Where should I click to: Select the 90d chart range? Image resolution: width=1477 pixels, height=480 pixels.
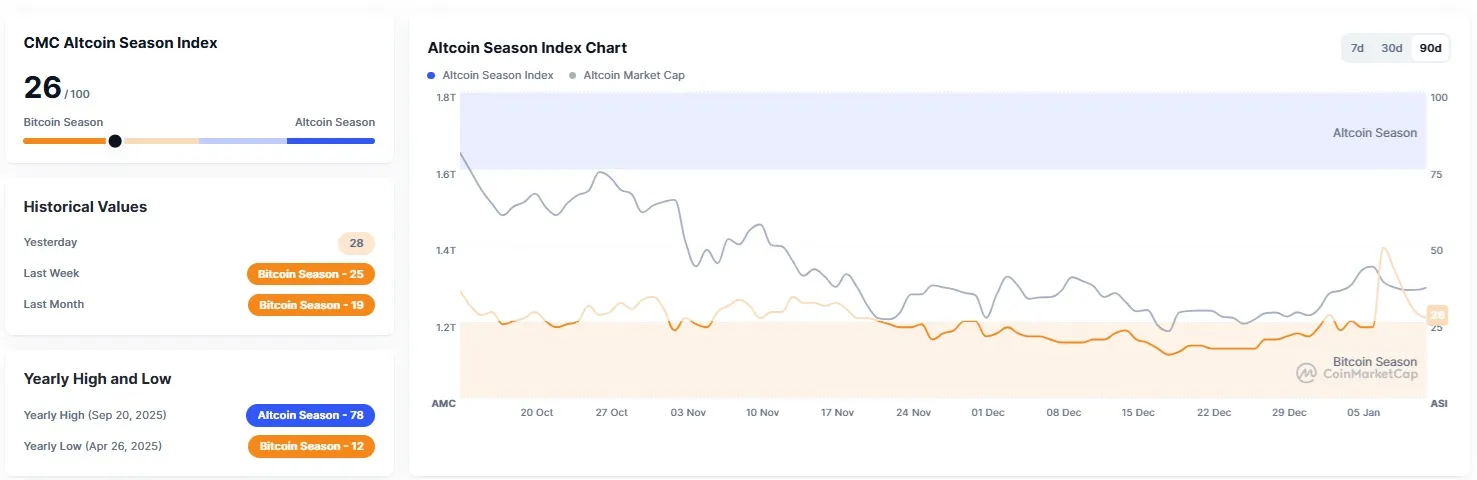[x=1430, y=48]
